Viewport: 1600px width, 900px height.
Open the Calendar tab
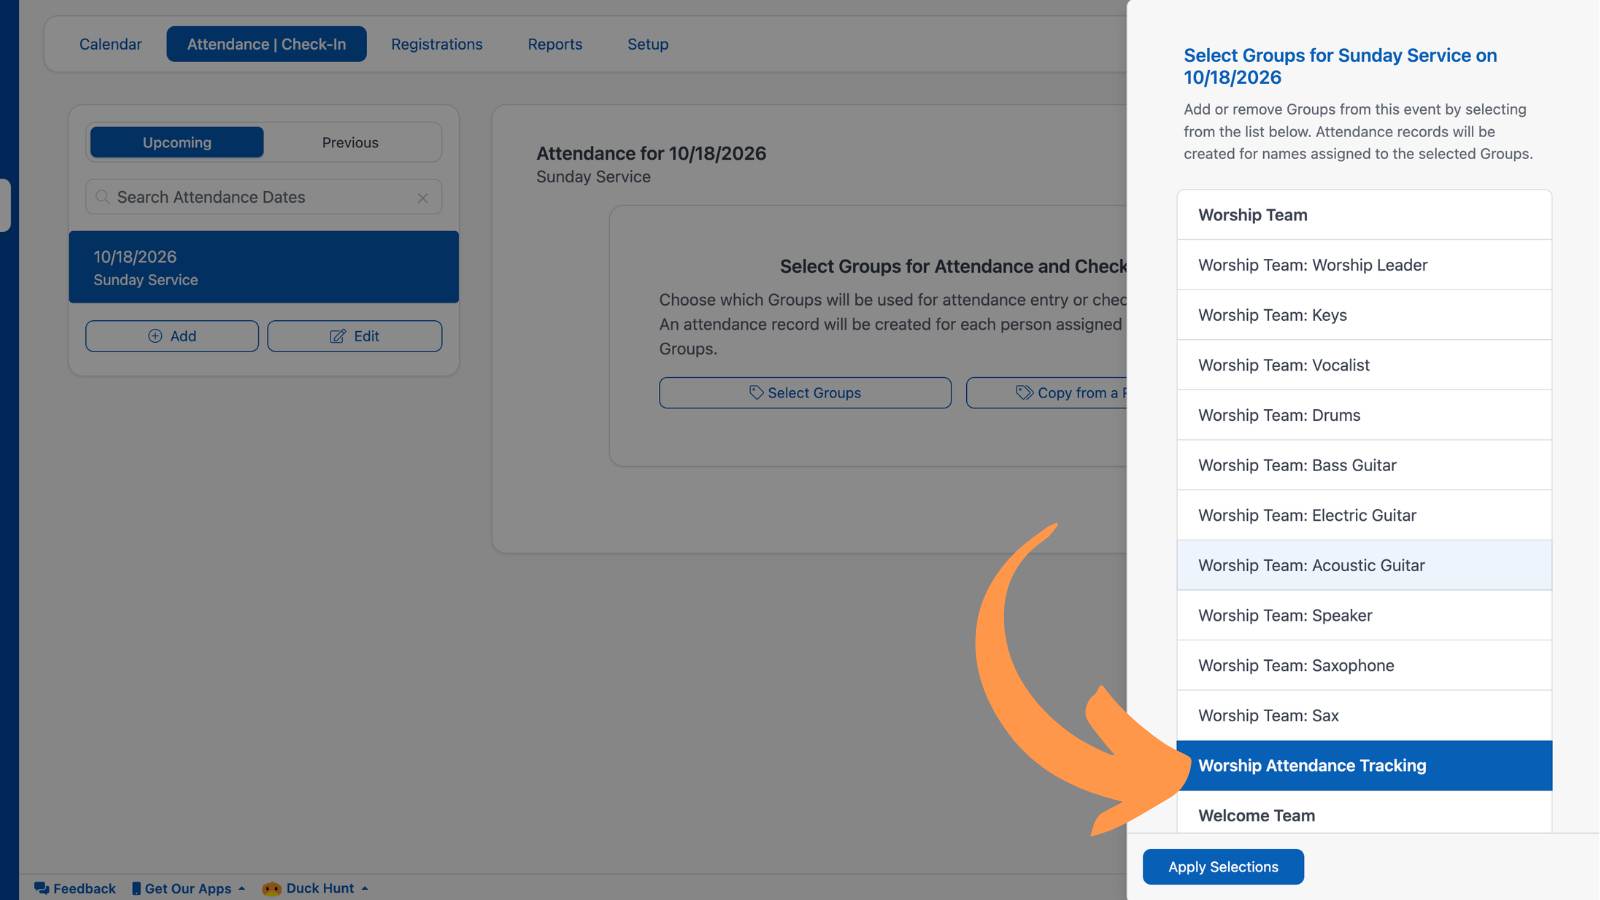point(111,44)
